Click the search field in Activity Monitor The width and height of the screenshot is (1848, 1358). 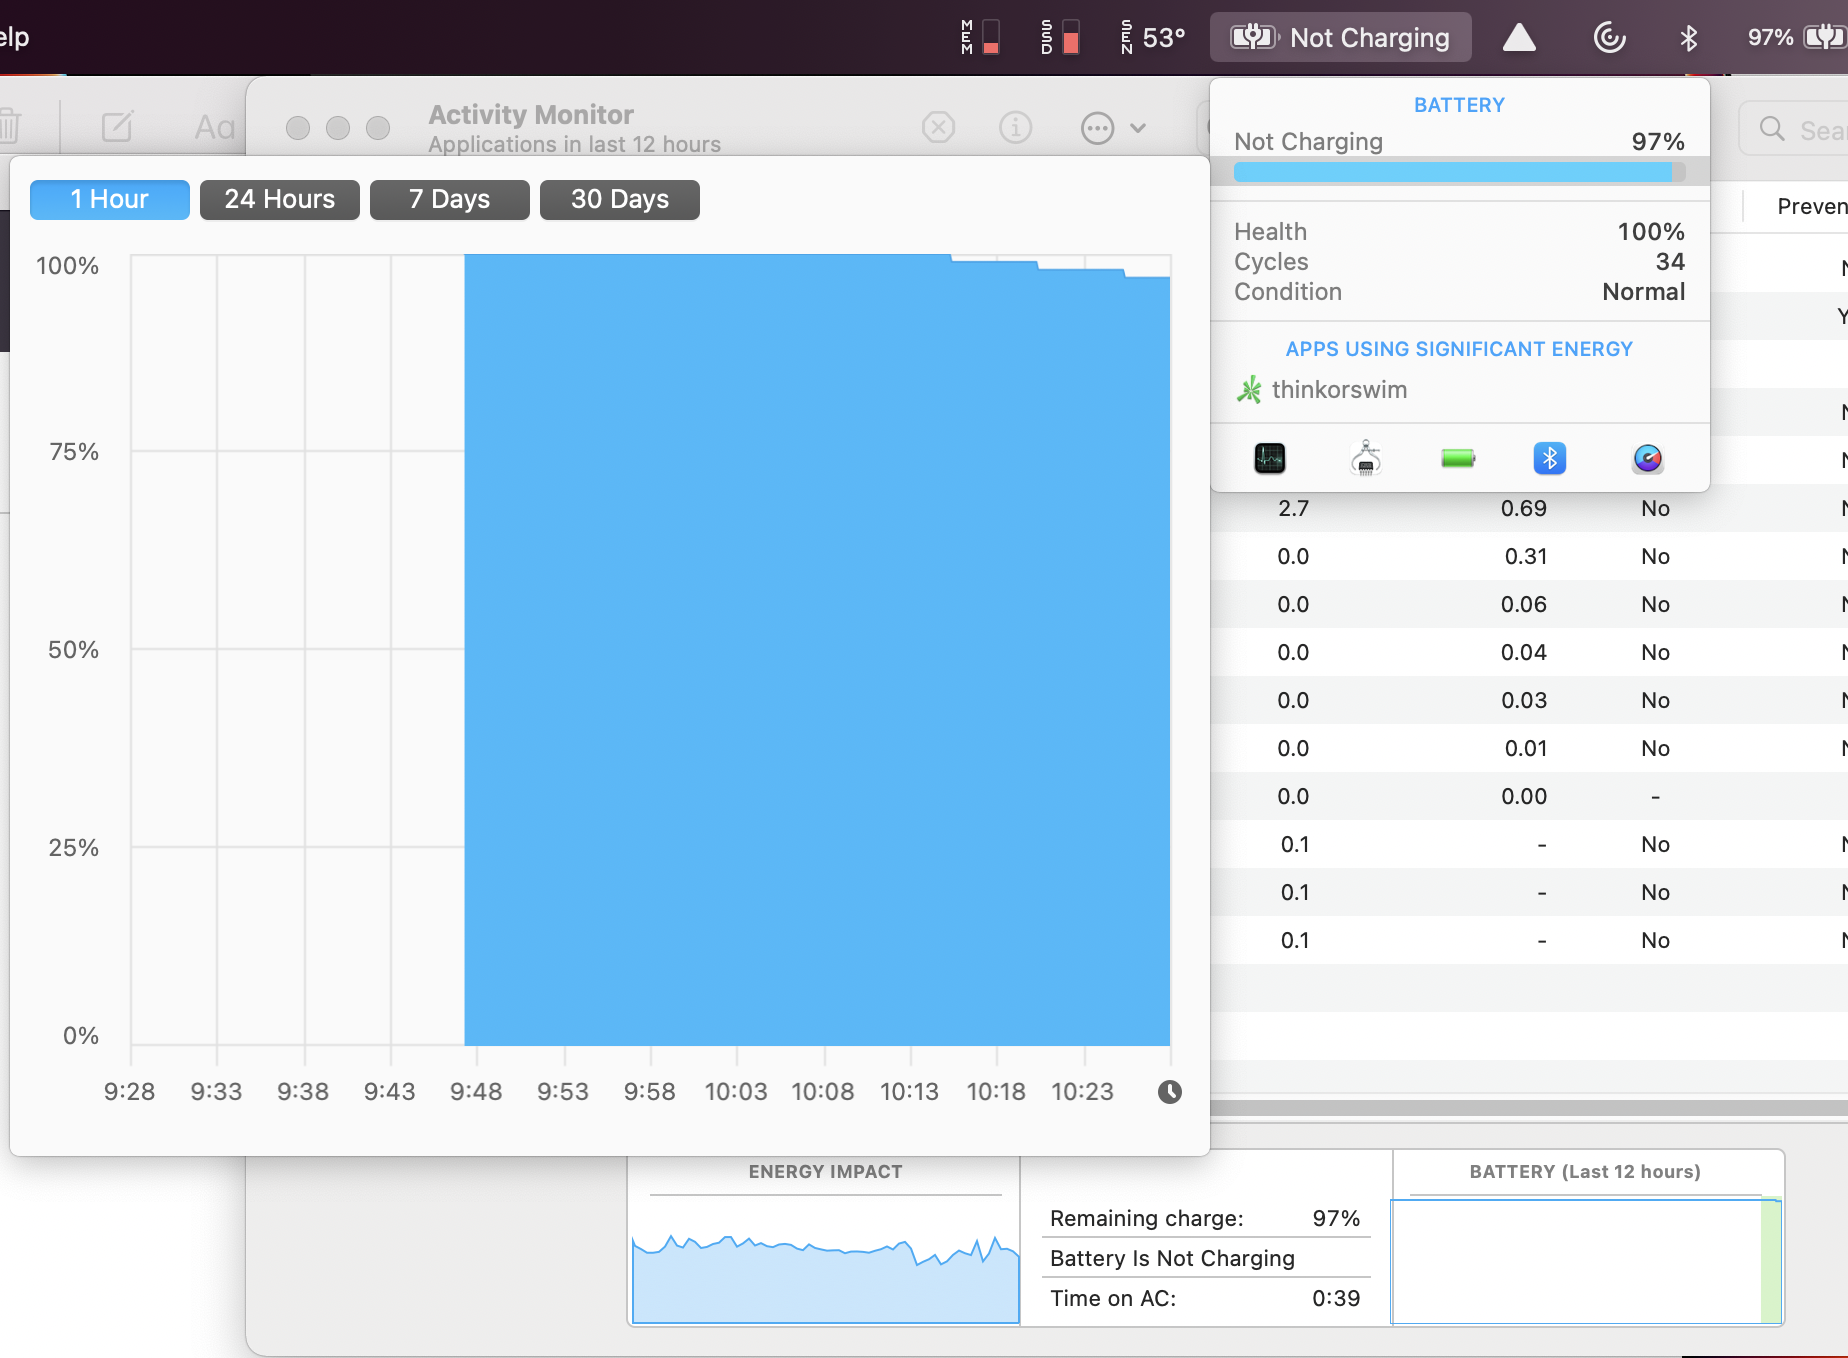(1795, 128)
